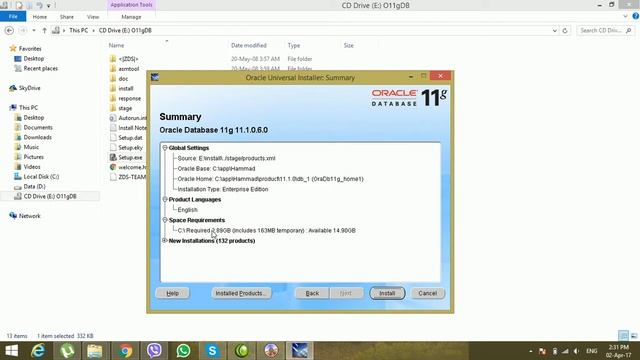Open the Home ribbon tab in Explorer
Viewport: 640px width, 360px height.
[x=40, y=17]
